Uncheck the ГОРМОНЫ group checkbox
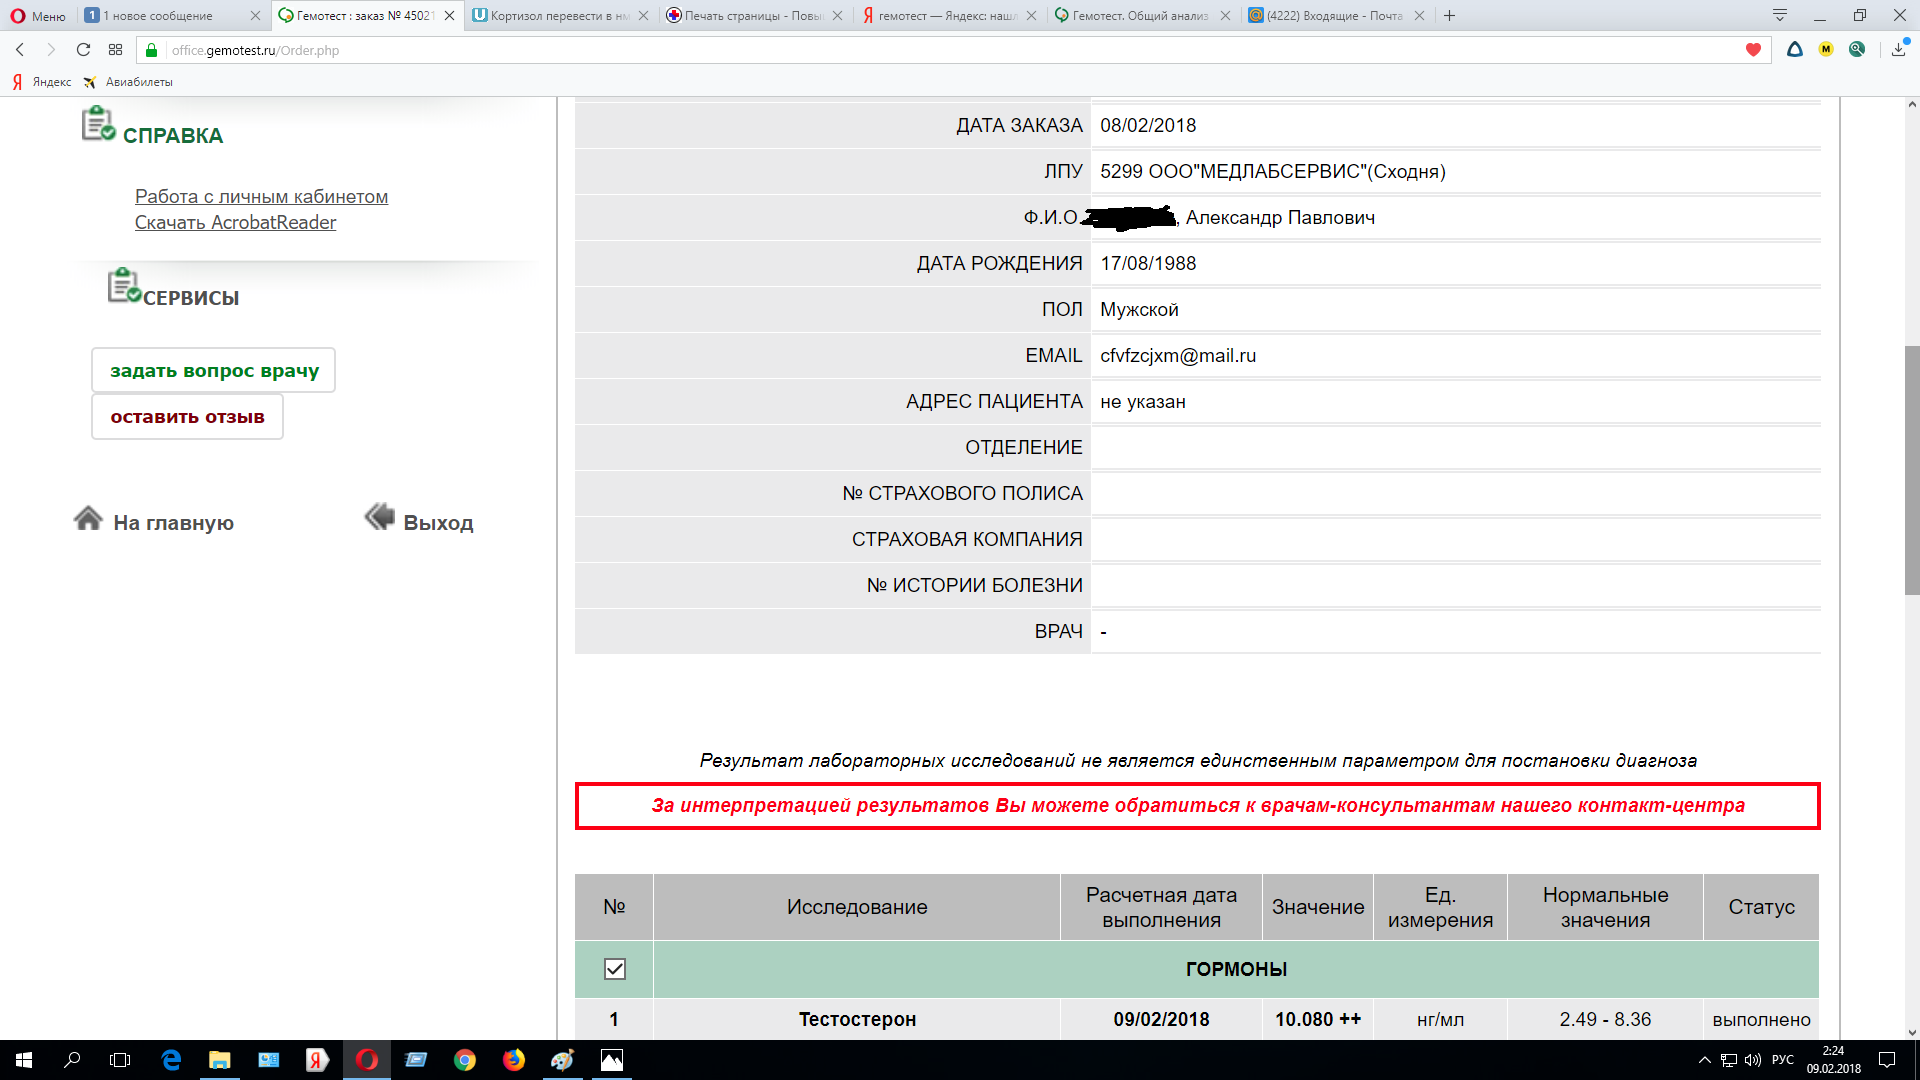The image size is (1920, 1080). click(x=615, y=969)
